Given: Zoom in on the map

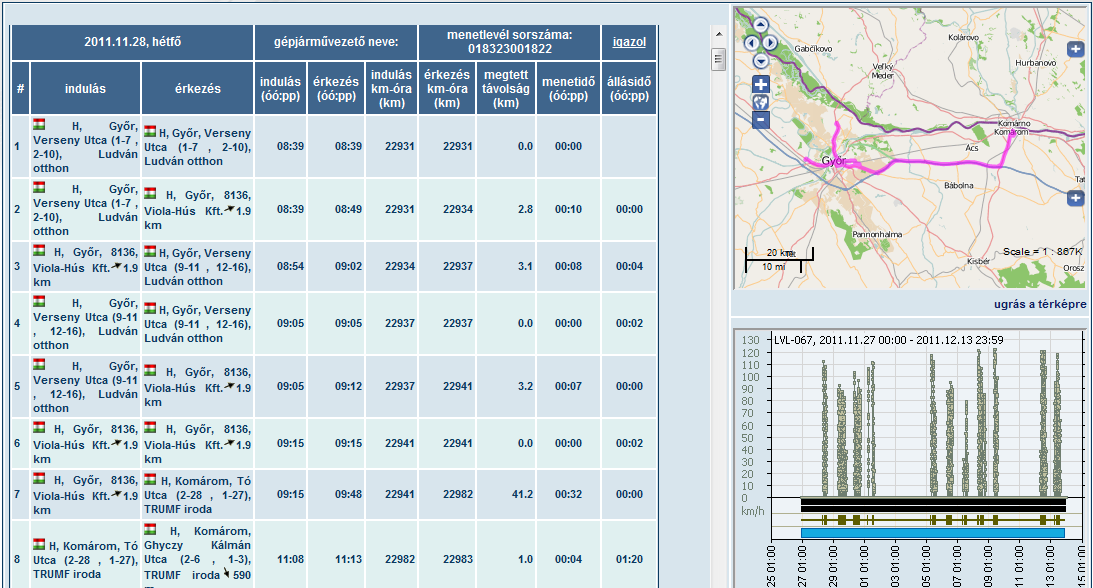Looking at the screenshot, I should pyautogui.click(x=760, y=85).
